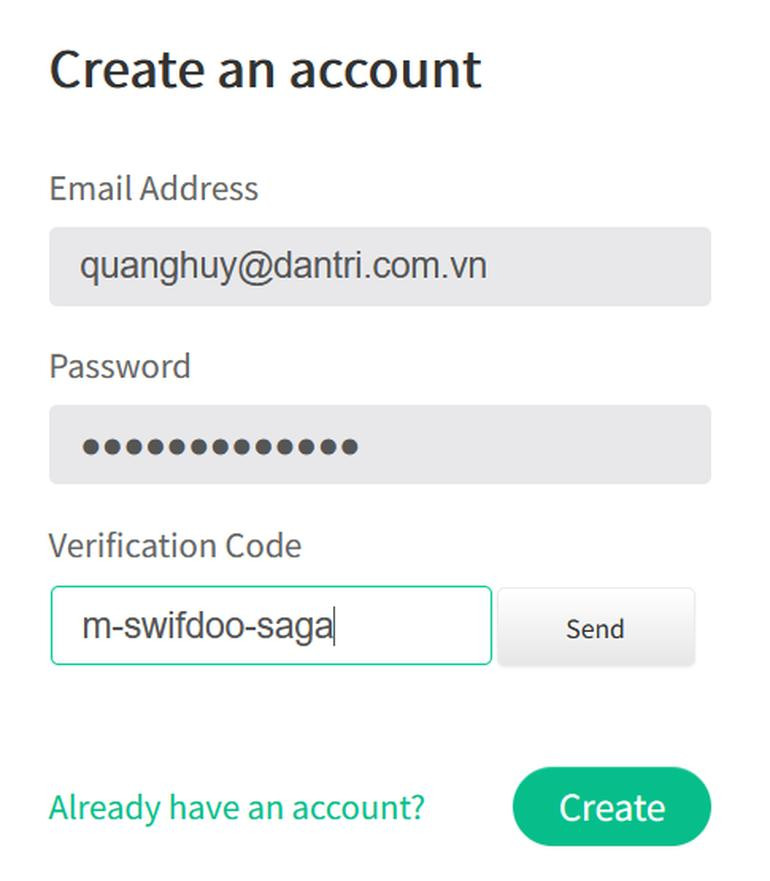Click the Verification Code text box
Viewport: 770px width, 881px height.
point(271,626)
